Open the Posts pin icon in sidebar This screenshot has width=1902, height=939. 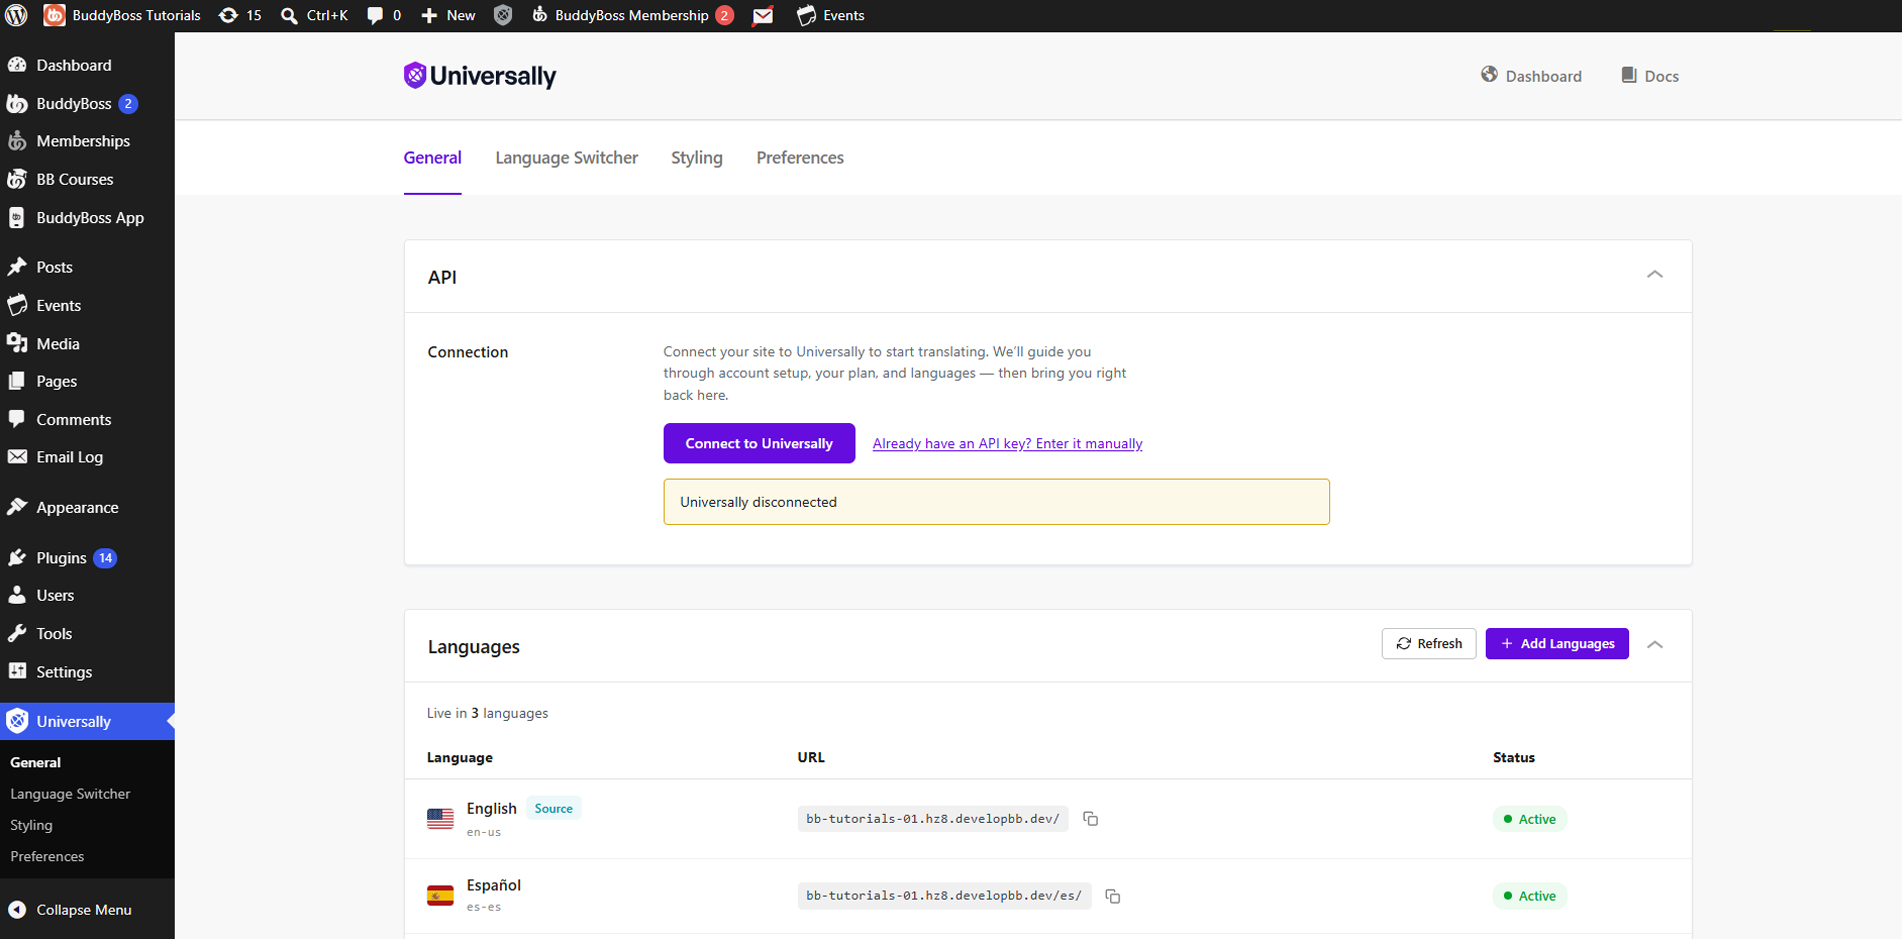point(17,267)
